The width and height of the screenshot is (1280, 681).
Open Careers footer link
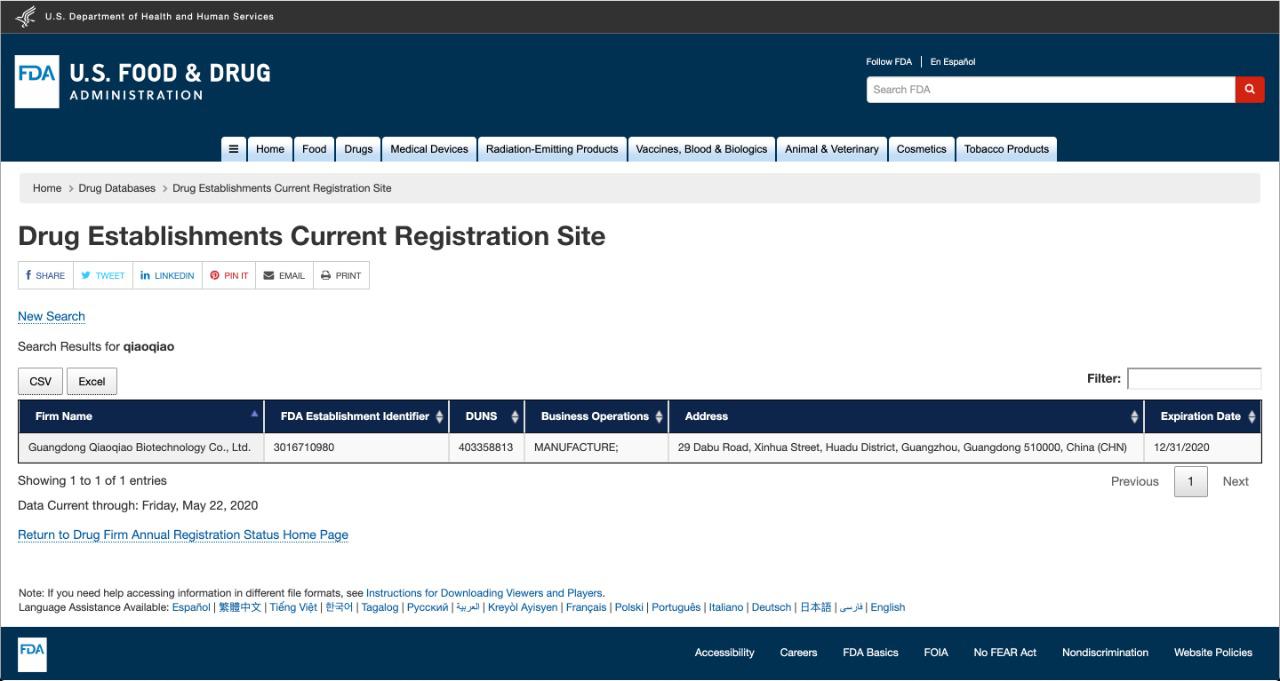pyautogui.click(x=798, y=653)
